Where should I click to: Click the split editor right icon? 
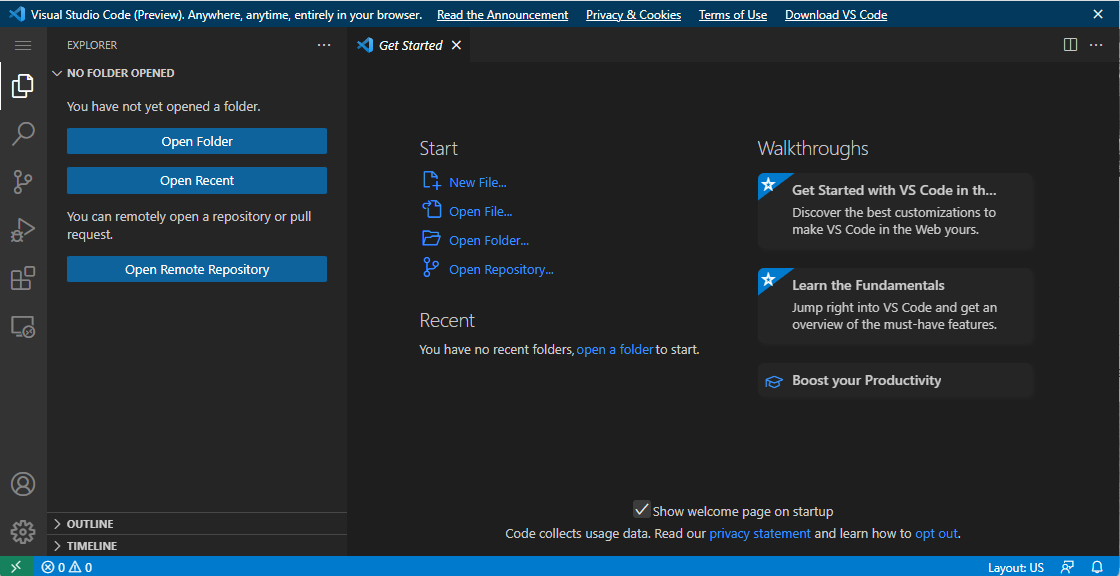pyautogui.click(x=1070, y=45)
